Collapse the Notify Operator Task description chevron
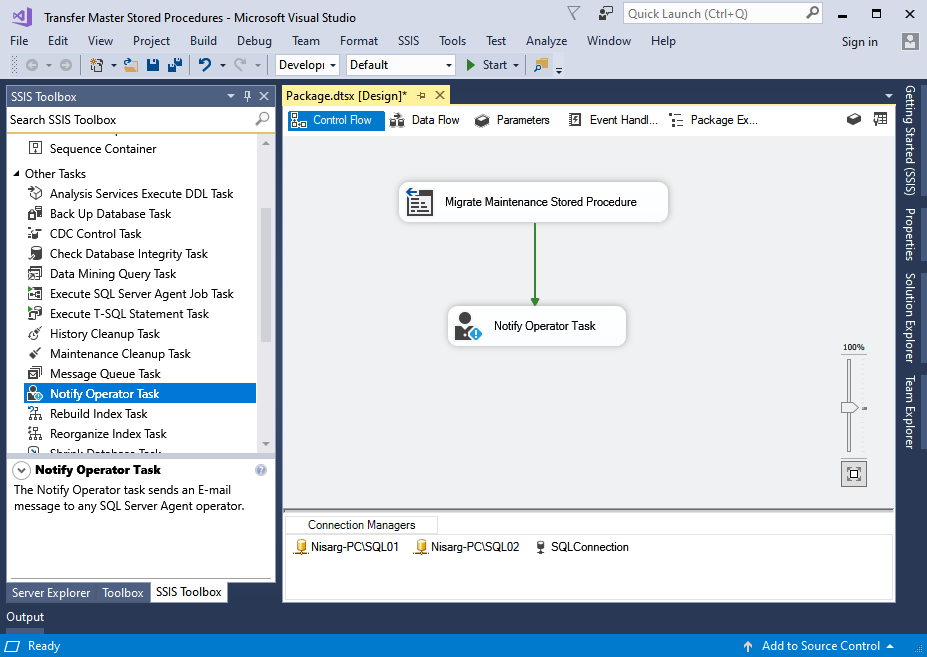This screenshot has height=657, width=927. click(20, 470)
